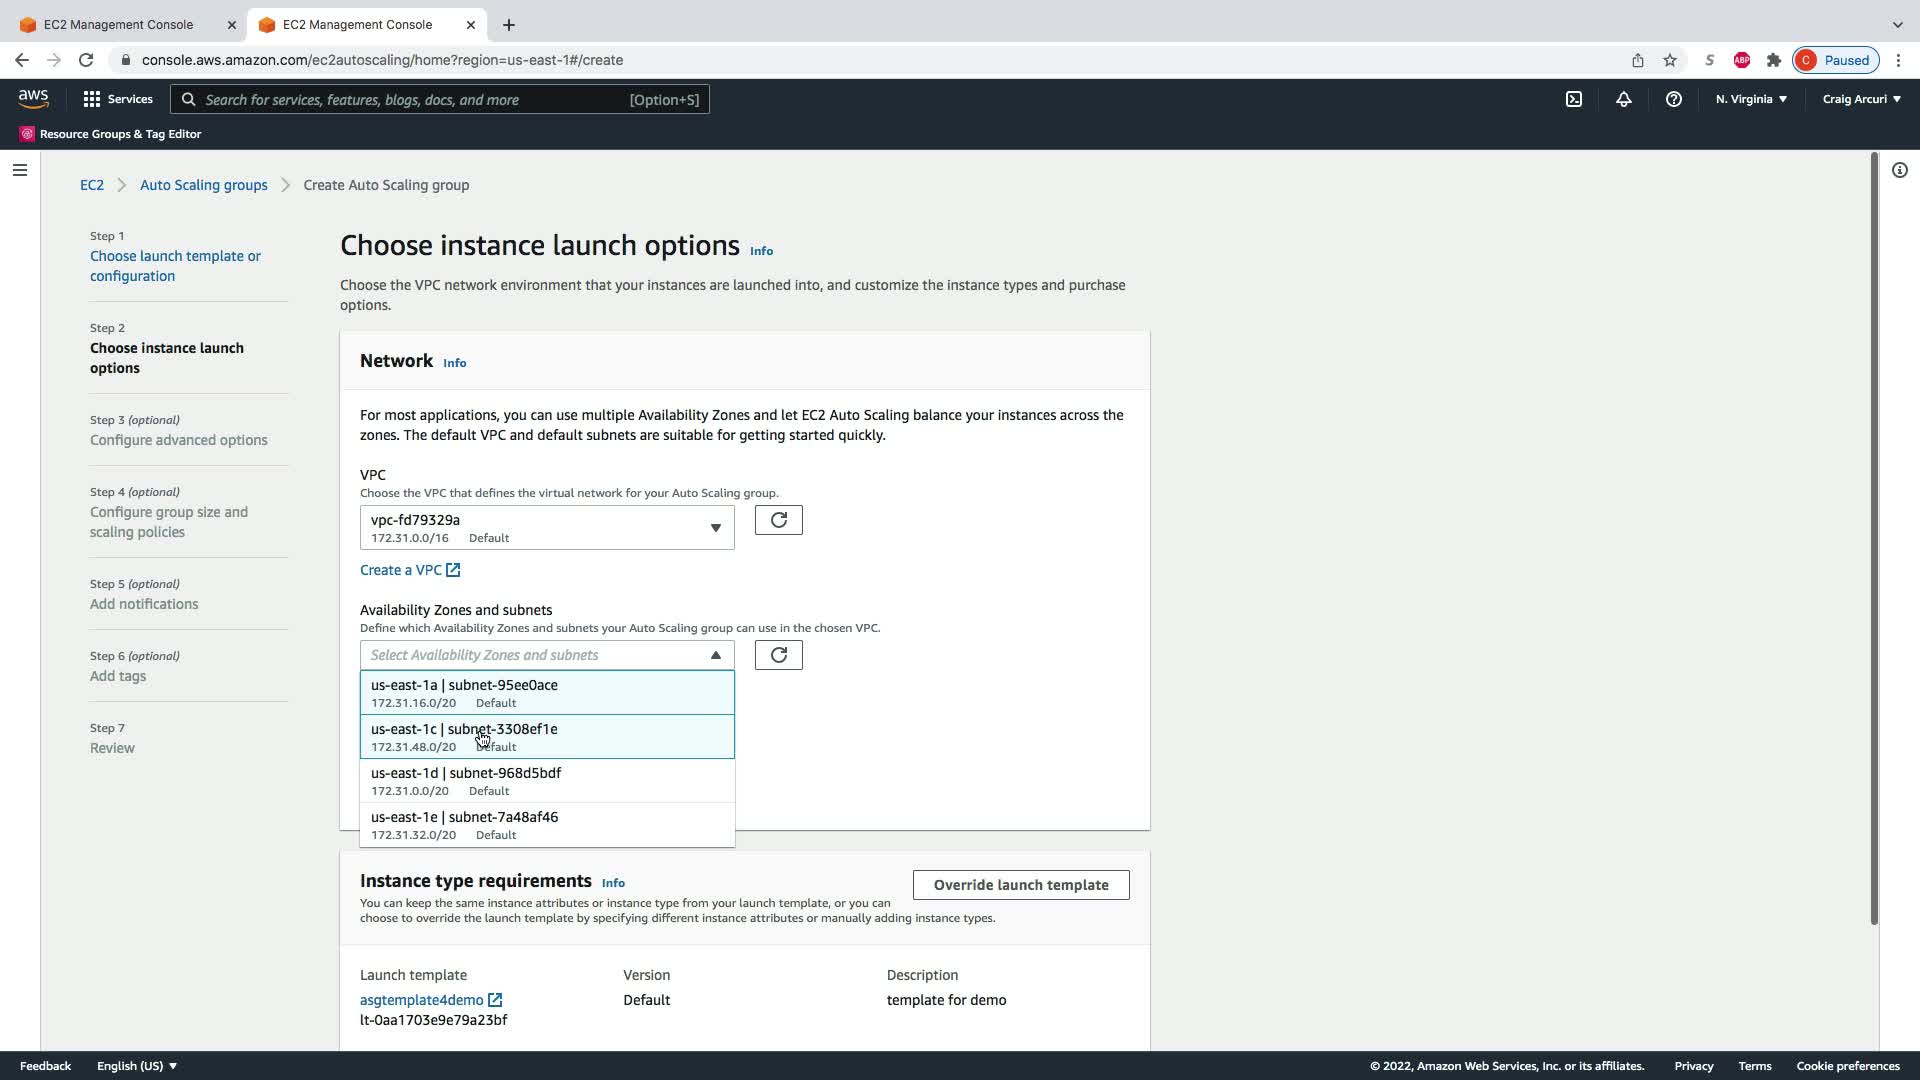This screenshot has width=1920, height=1080.
Task: Click the AWS logo home icon
Action: click(33, 98)
